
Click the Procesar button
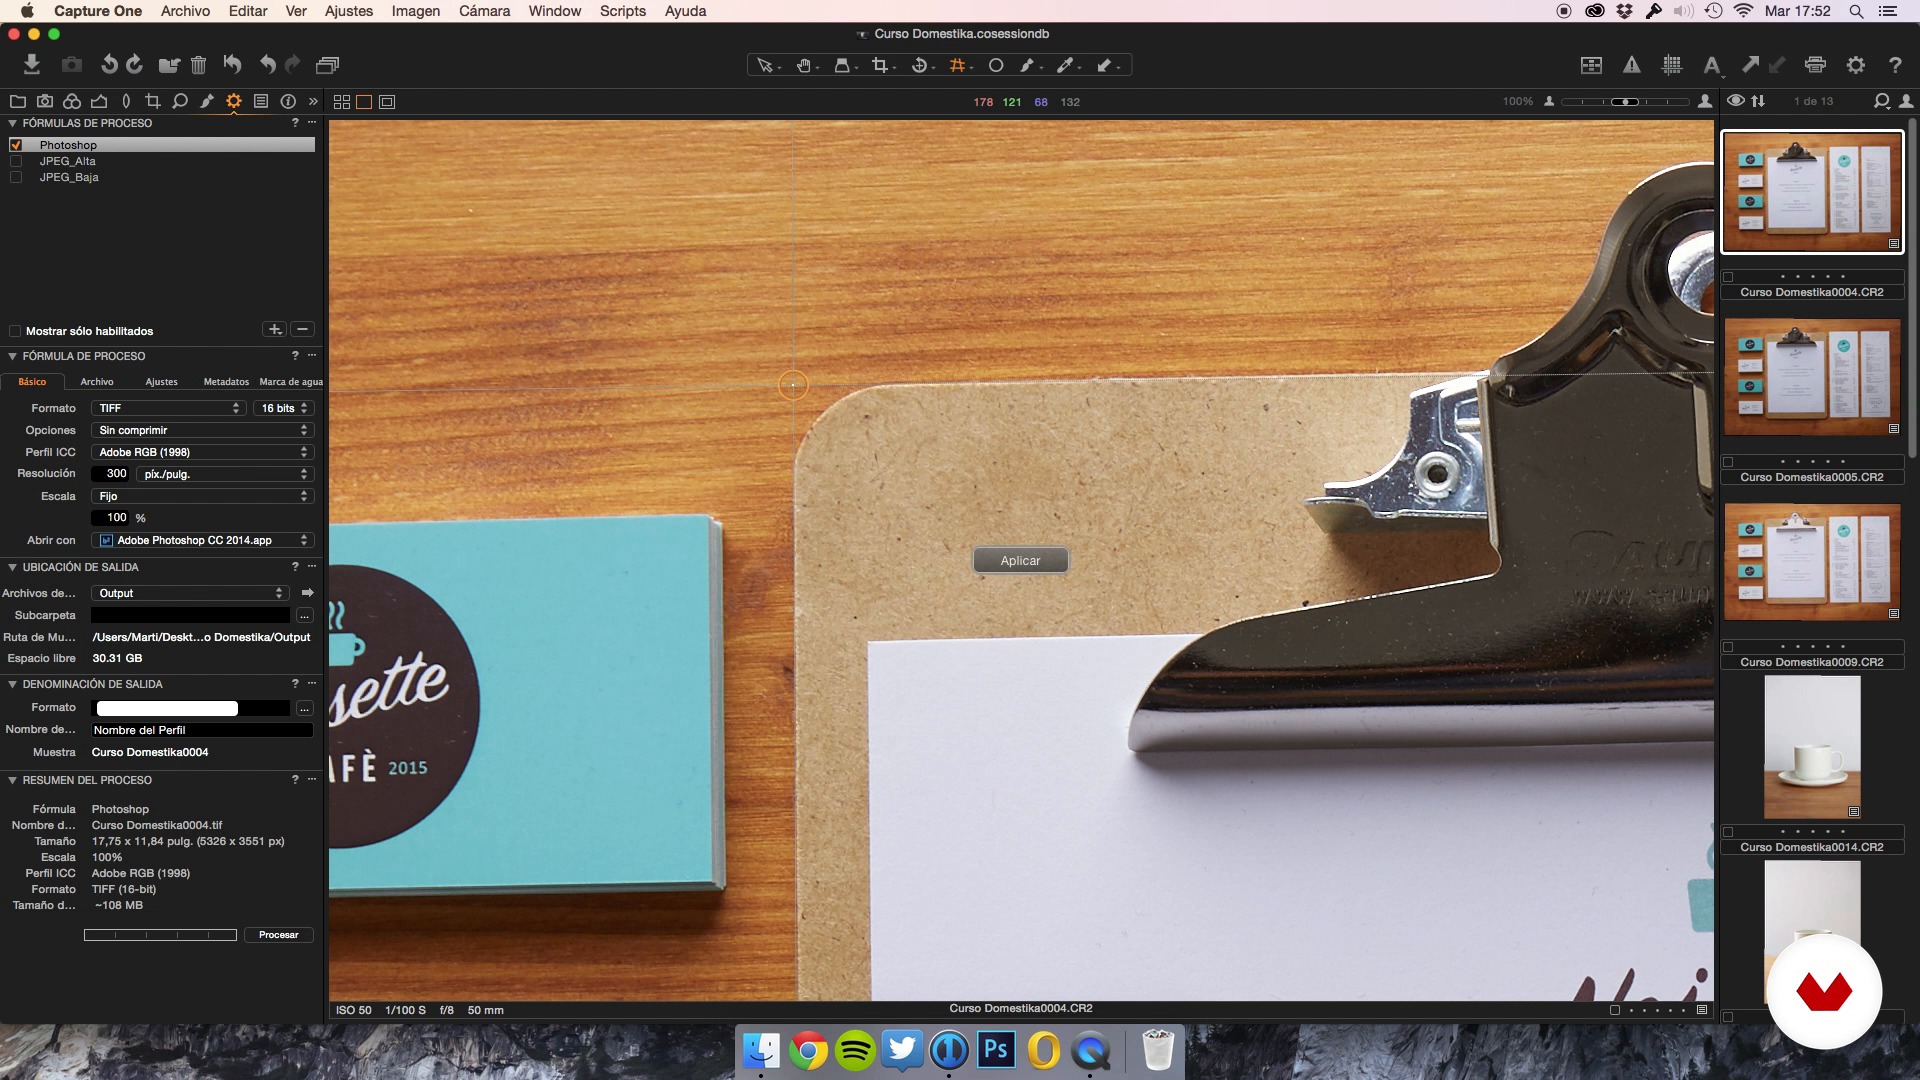point(278,935)
